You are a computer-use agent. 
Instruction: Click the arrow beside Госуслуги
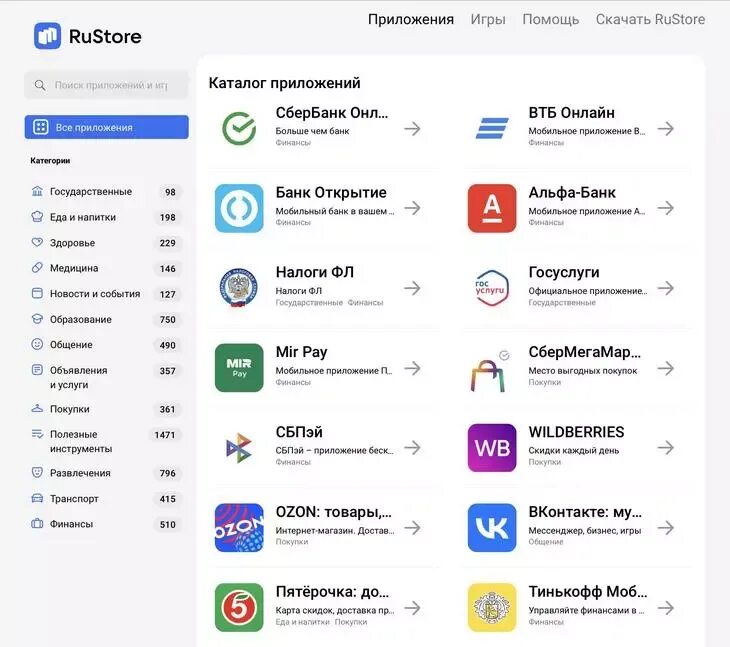[x=666, y=288]
